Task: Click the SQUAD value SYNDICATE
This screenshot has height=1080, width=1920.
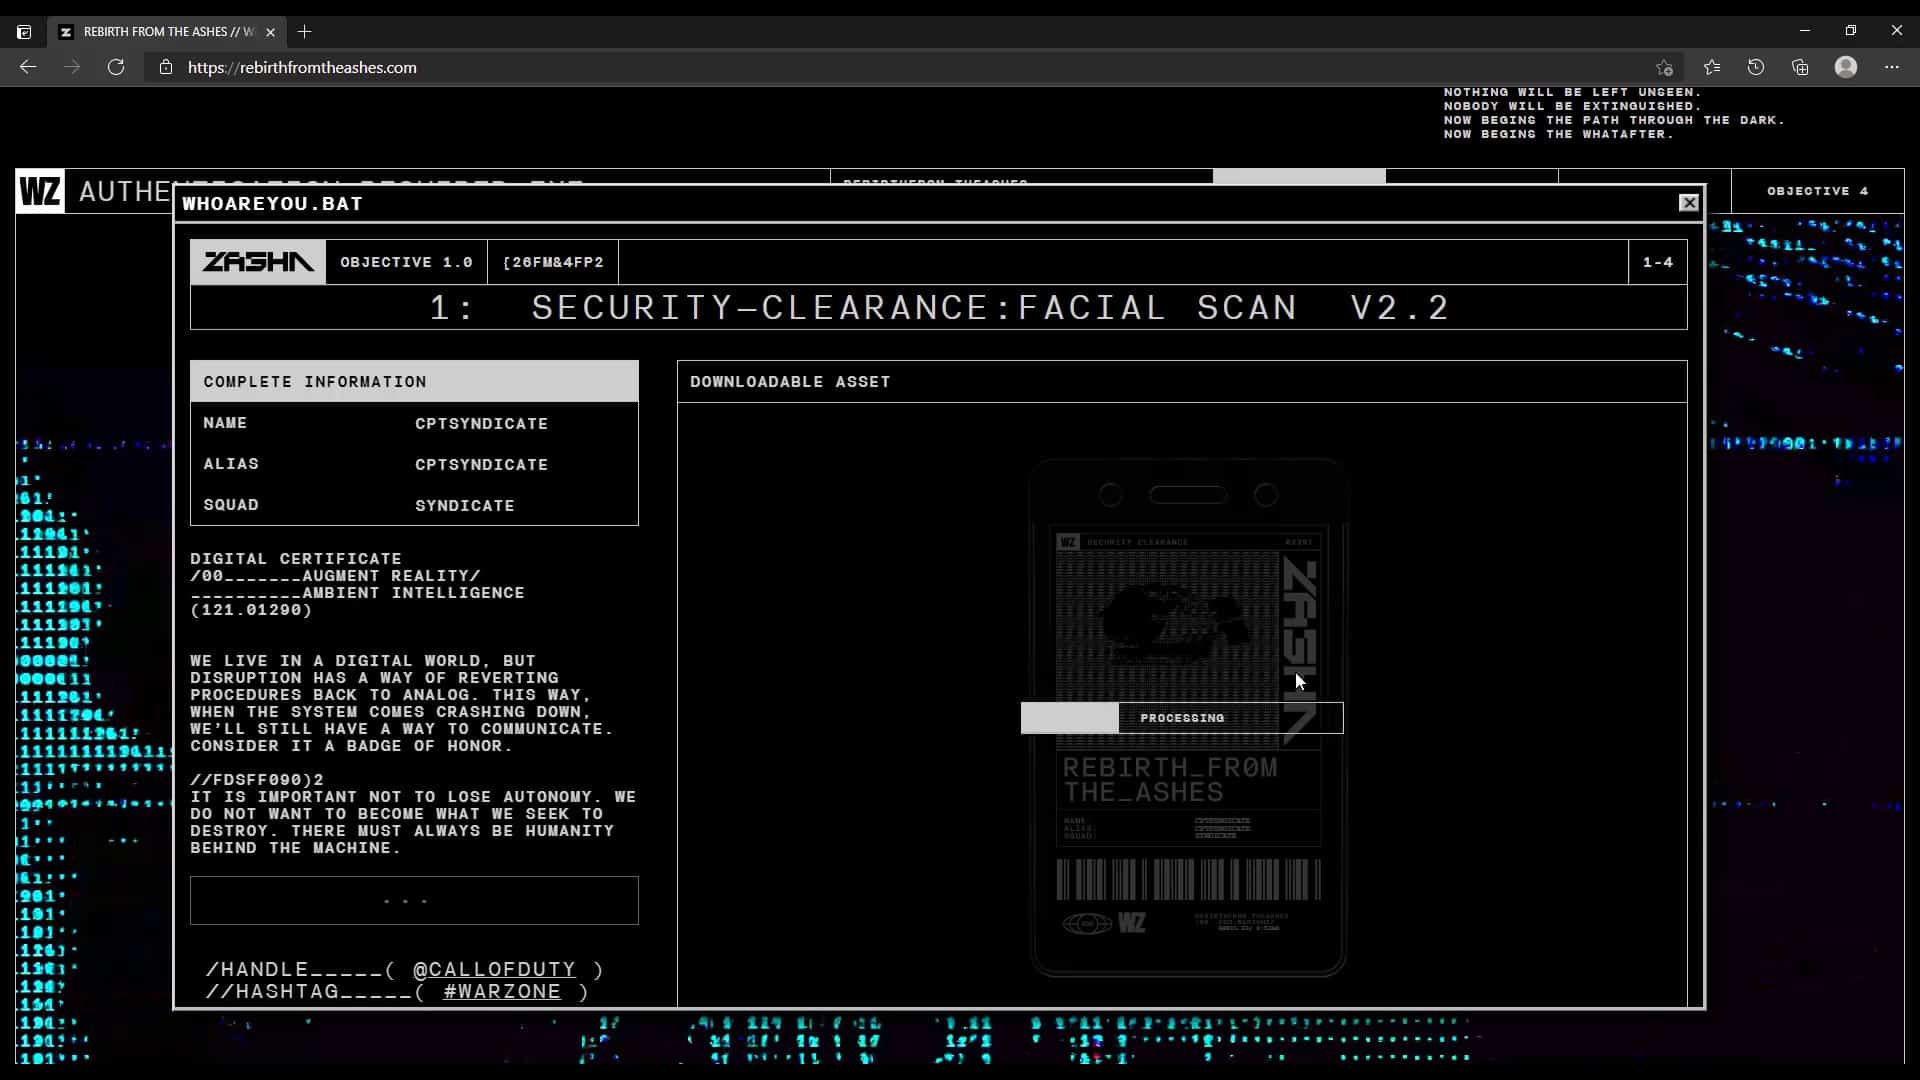Action: pyautogui.click(x=464, y=506)
